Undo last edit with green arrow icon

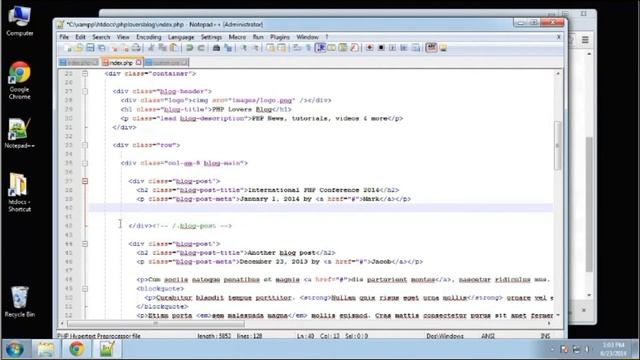(x=189, y=48)
